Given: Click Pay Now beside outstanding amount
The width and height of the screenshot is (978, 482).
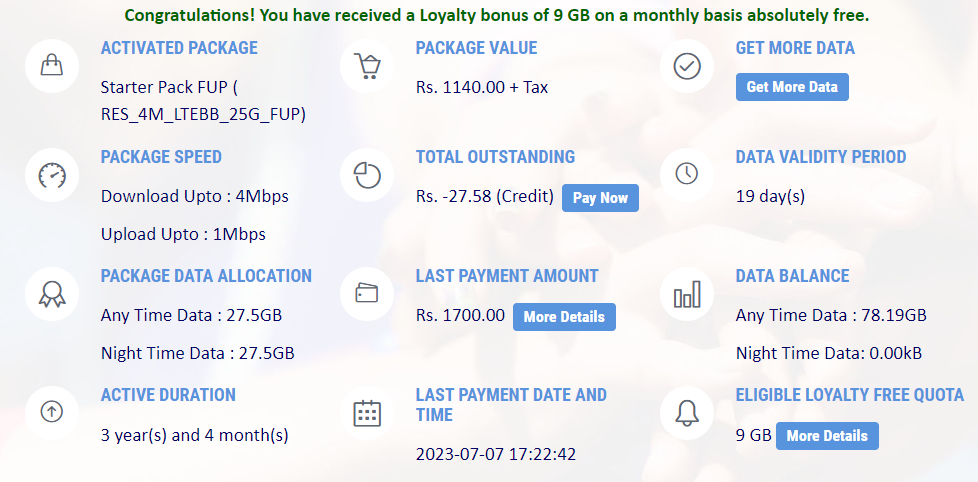Looking at the screenshot, I should coord(600,198).
